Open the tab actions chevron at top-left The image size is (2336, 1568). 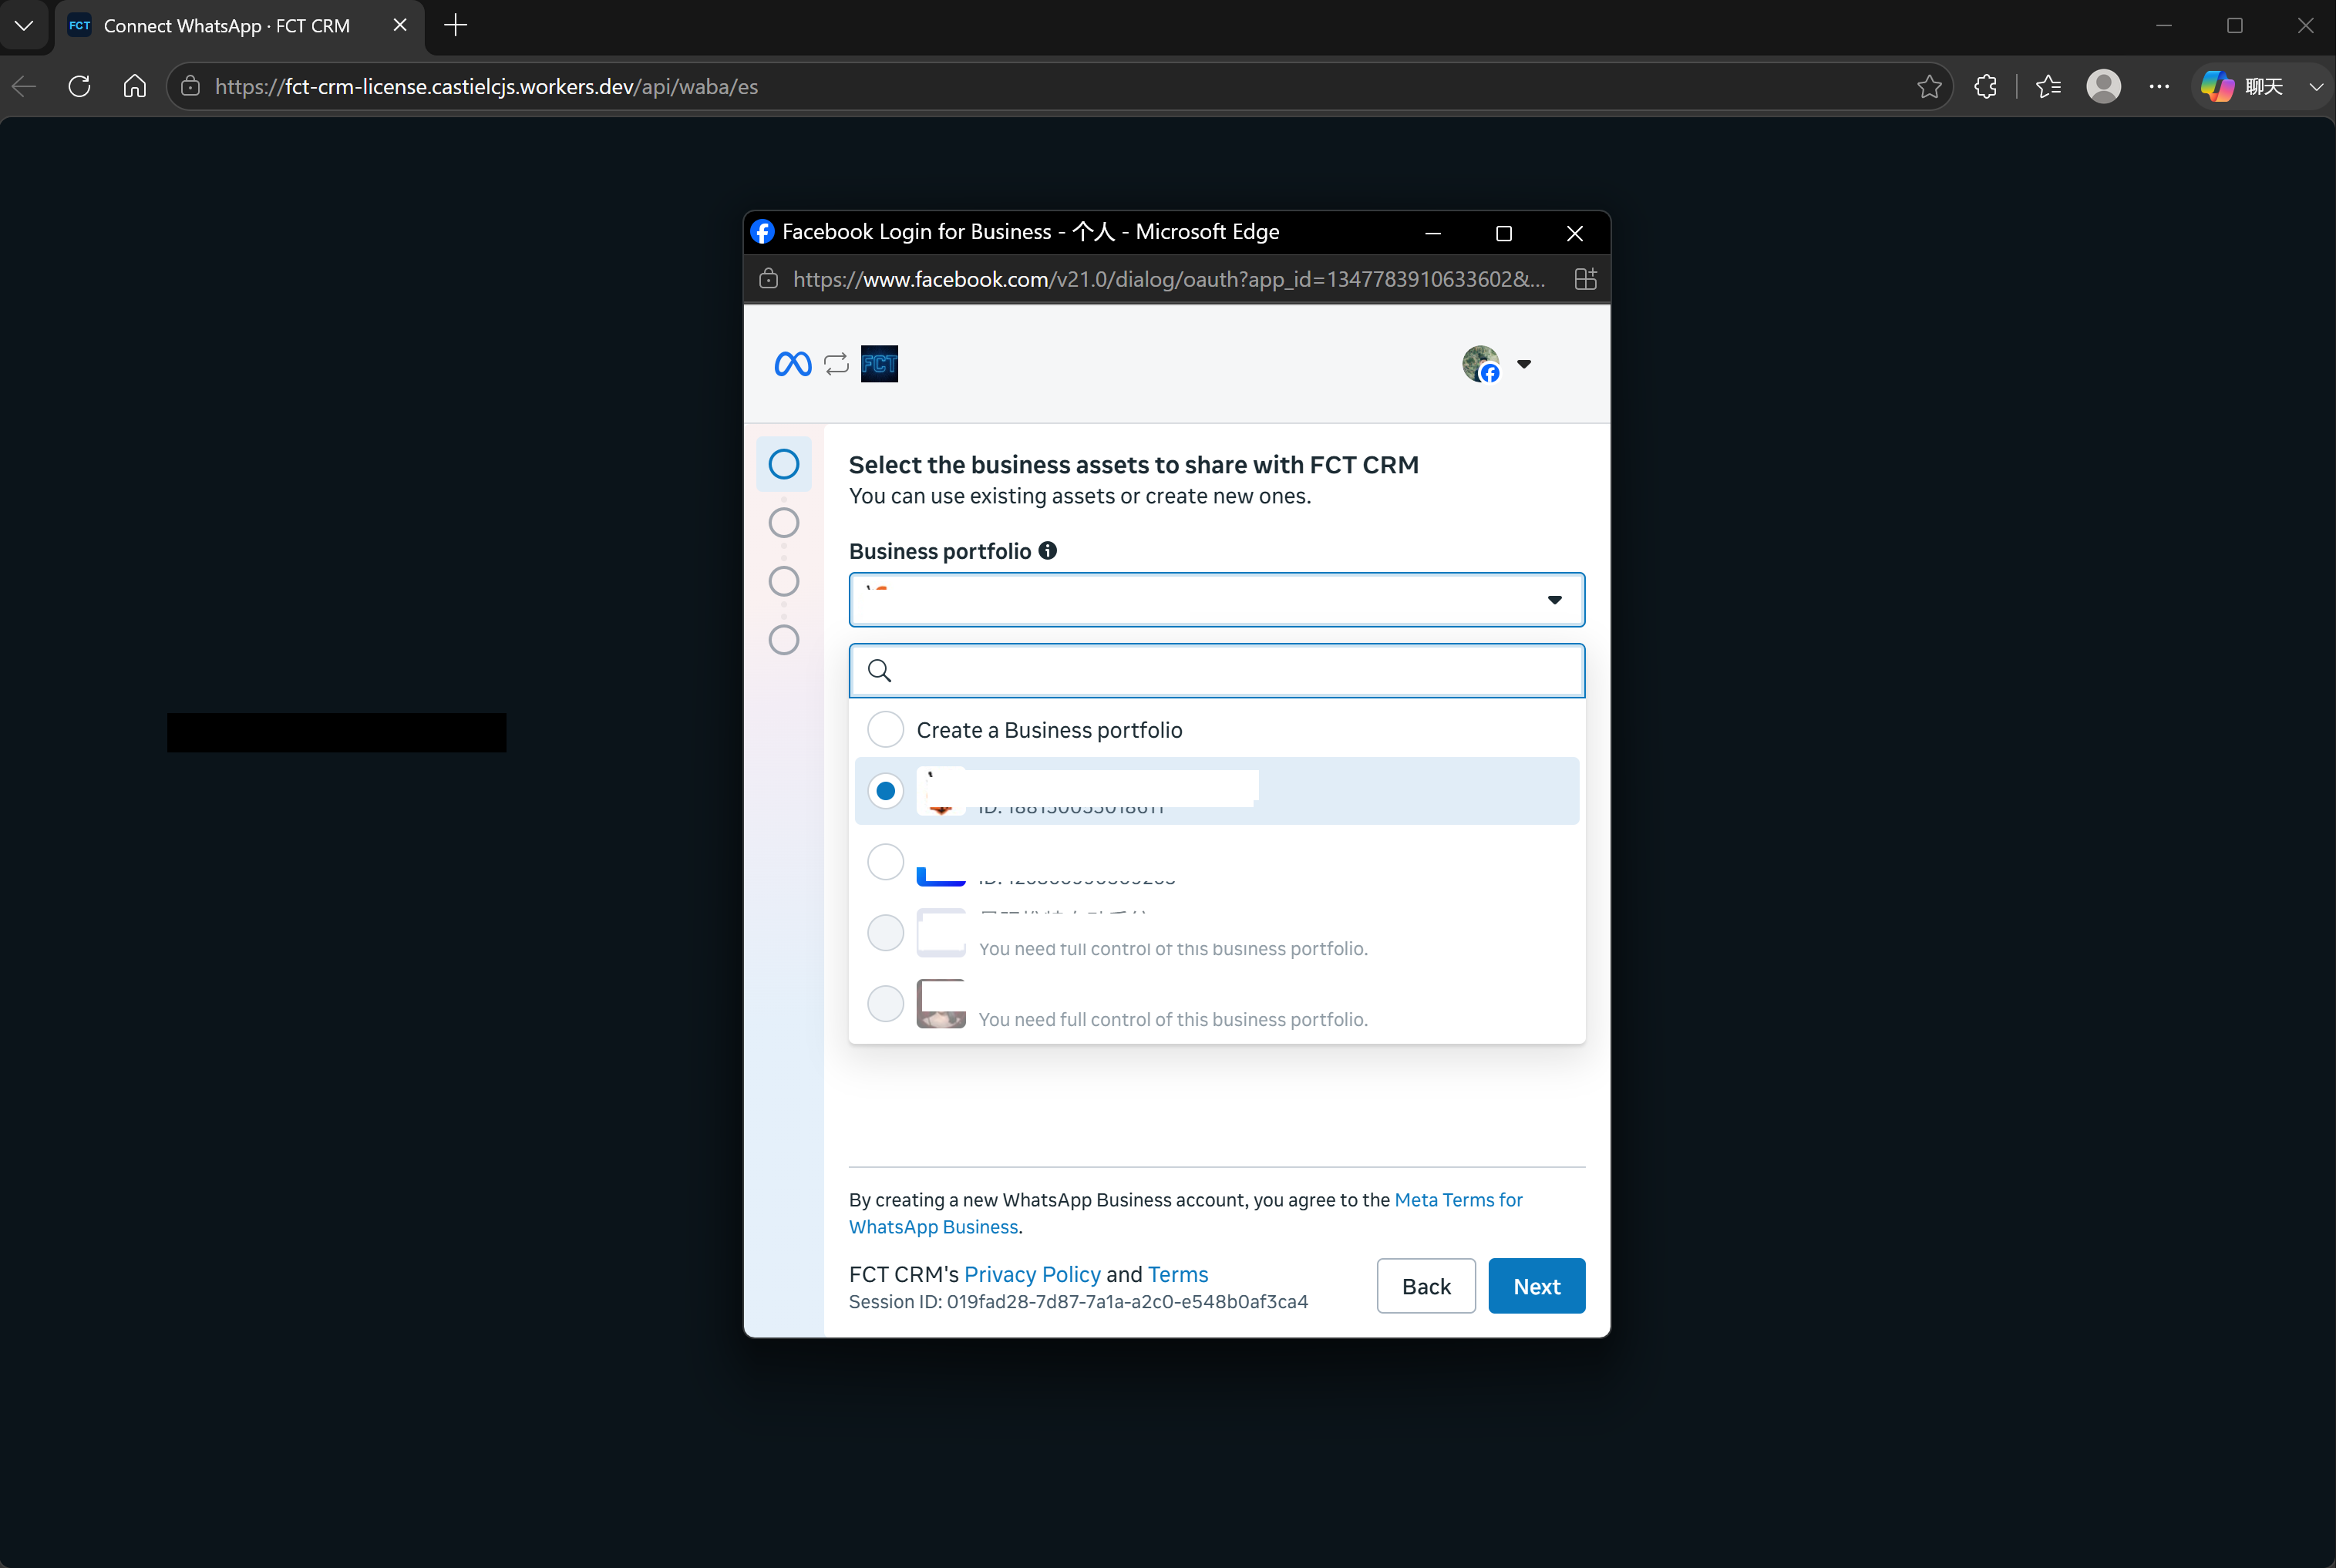tap(24, 25)
